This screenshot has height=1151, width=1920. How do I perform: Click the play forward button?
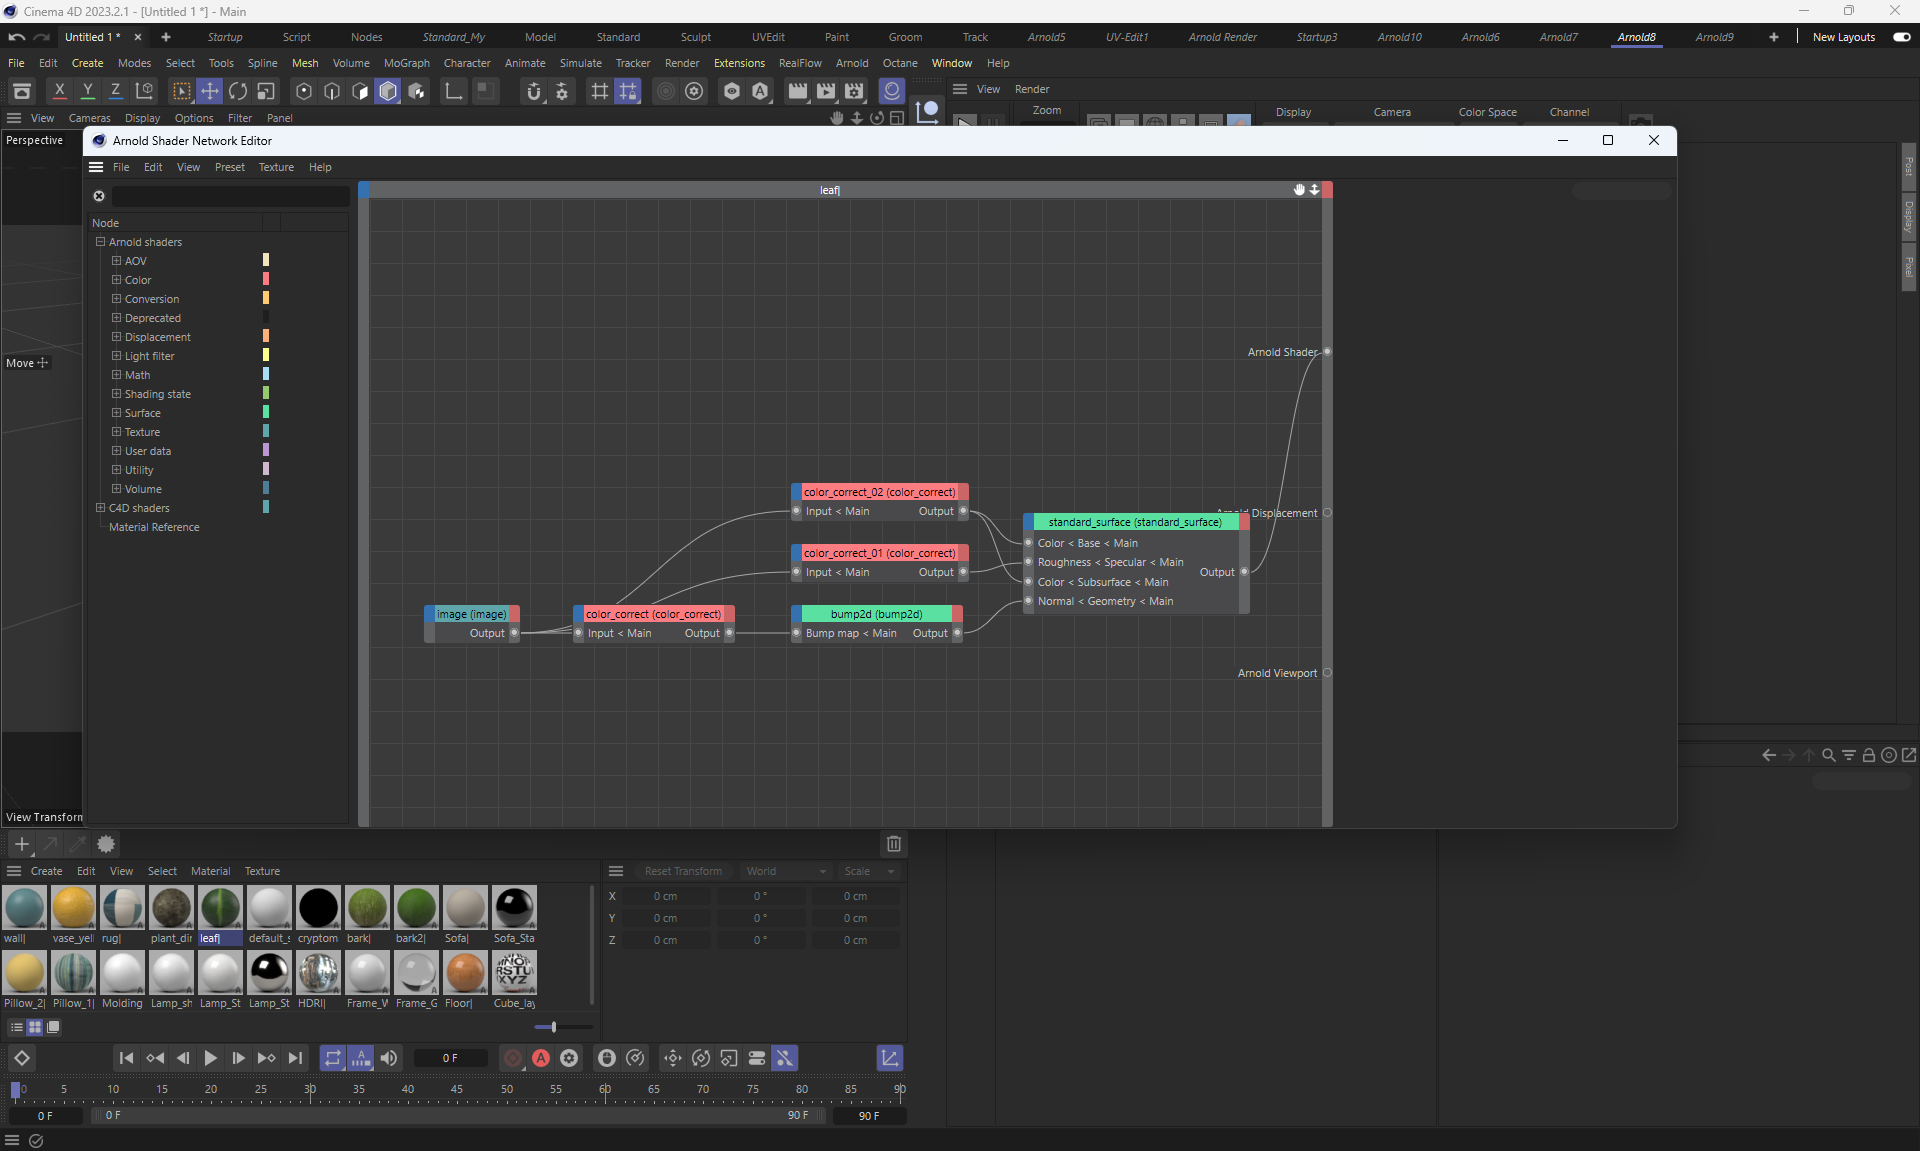pos(210,1058)
